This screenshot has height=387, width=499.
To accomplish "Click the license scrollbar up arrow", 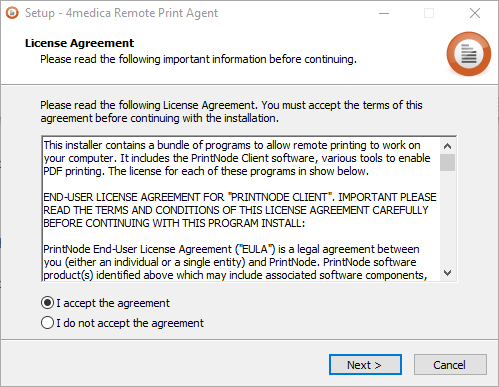I will tap(447, 146).
